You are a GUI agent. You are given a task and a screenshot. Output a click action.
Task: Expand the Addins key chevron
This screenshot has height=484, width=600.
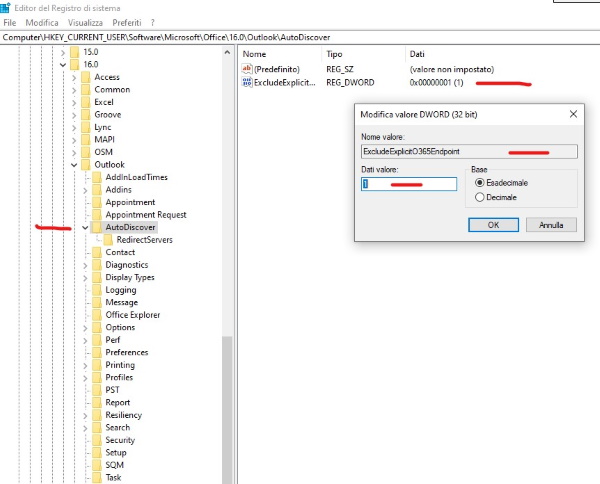(85, 190)
